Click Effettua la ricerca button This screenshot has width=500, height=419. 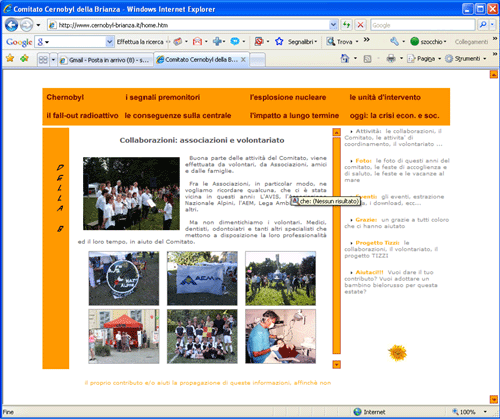[x=140, y=42]
